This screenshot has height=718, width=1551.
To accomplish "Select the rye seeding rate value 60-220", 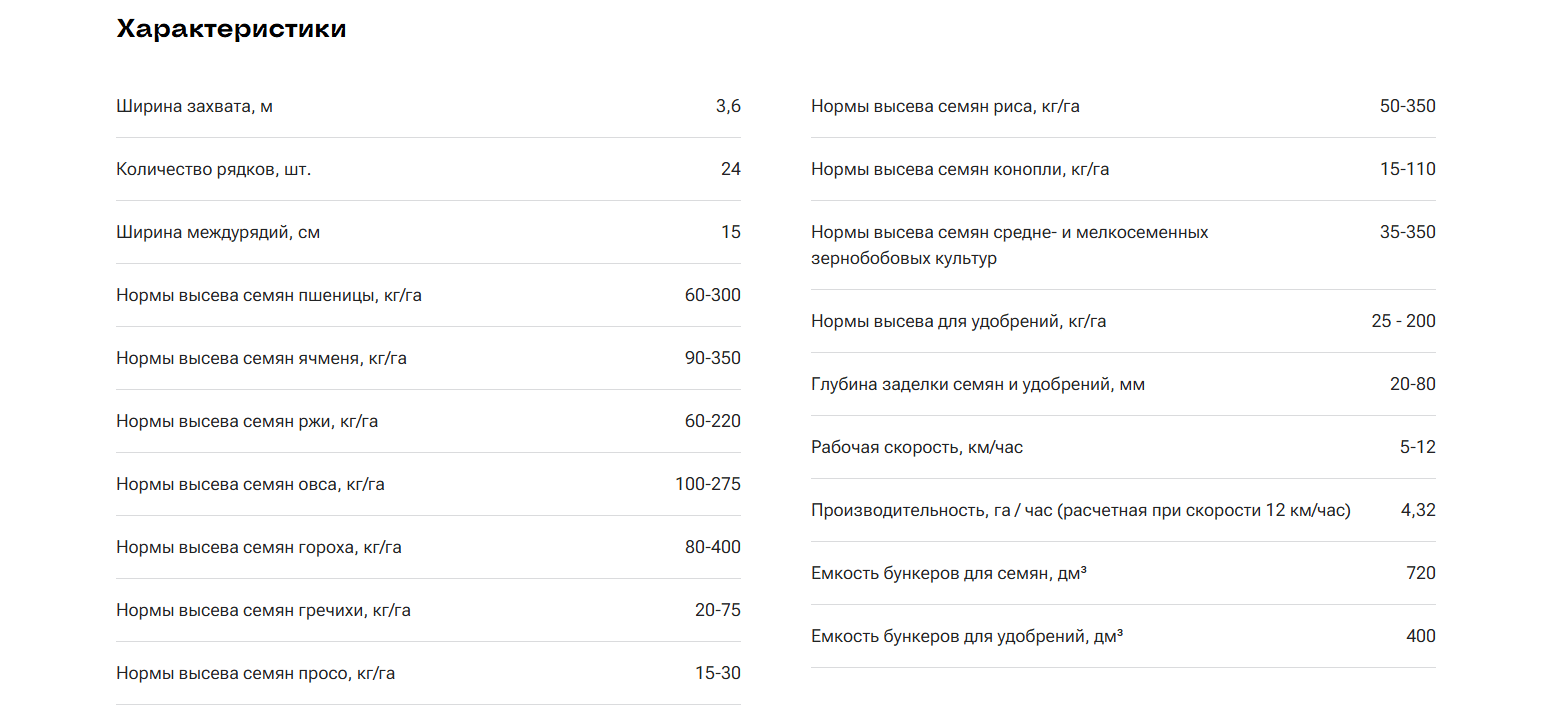I will pos(713,421).
